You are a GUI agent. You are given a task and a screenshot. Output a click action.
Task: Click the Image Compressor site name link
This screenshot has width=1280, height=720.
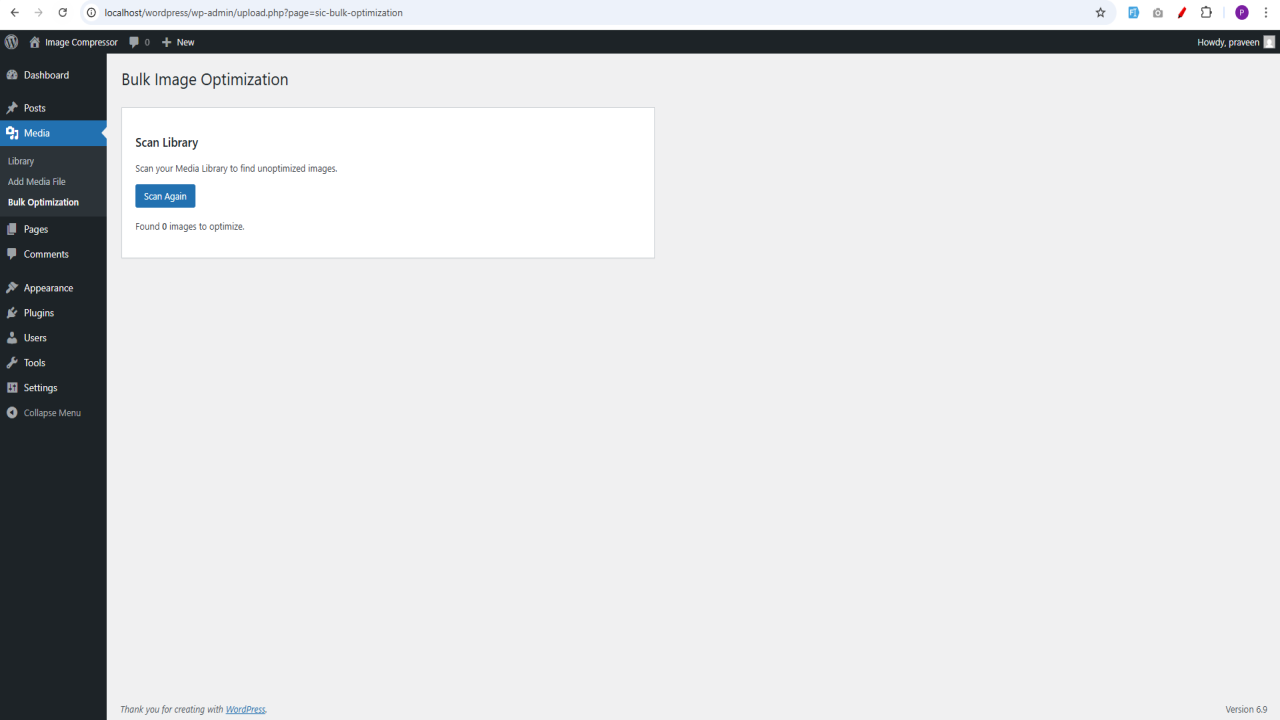[x=81, y=42]
